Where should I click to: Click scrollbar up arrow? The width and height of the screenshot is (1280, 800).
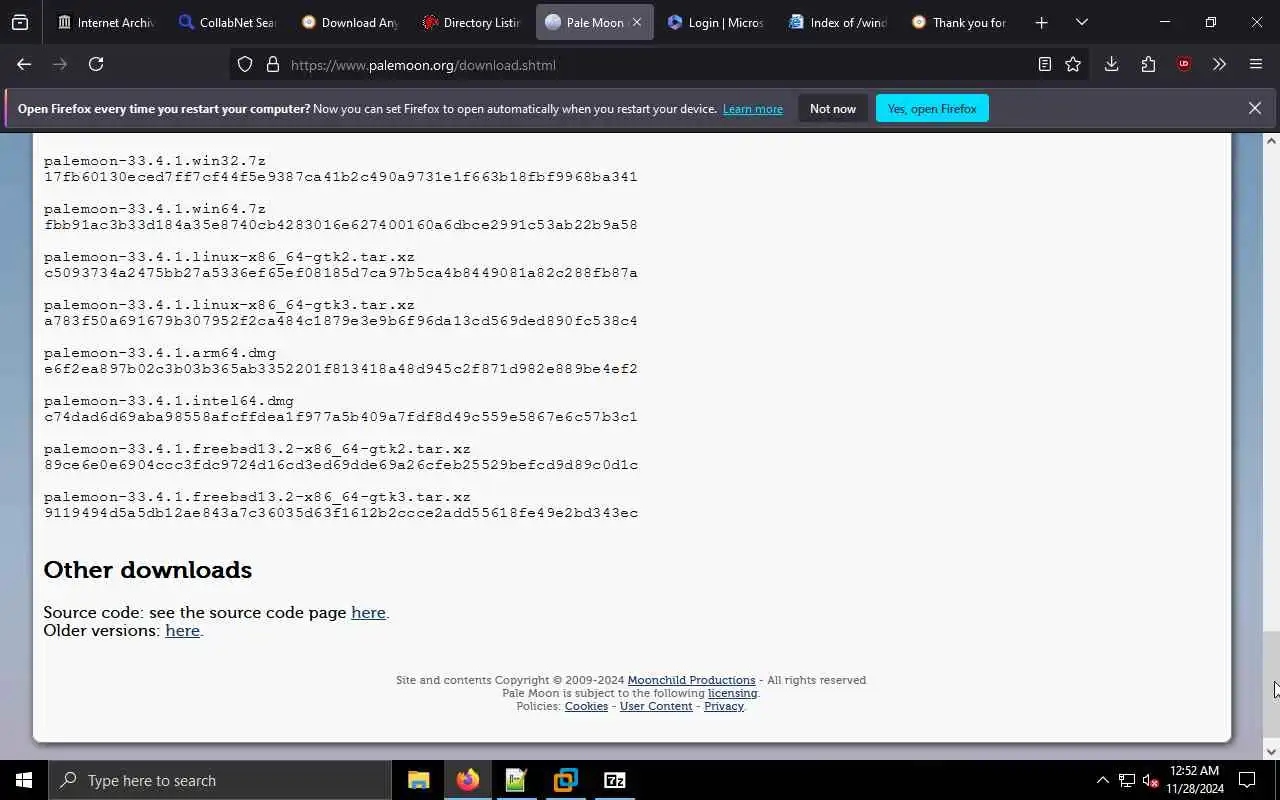click(1271, 141)
